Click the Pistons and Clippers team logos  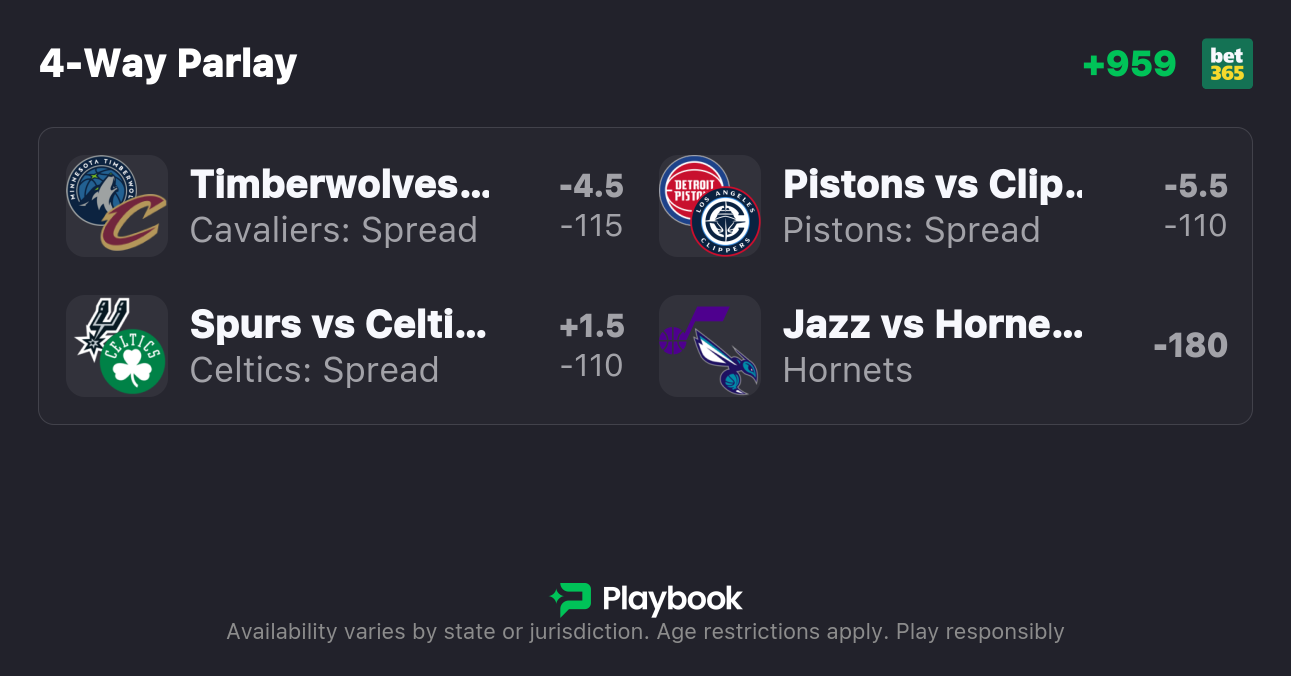pyautogui.click(x=710, y=206)
